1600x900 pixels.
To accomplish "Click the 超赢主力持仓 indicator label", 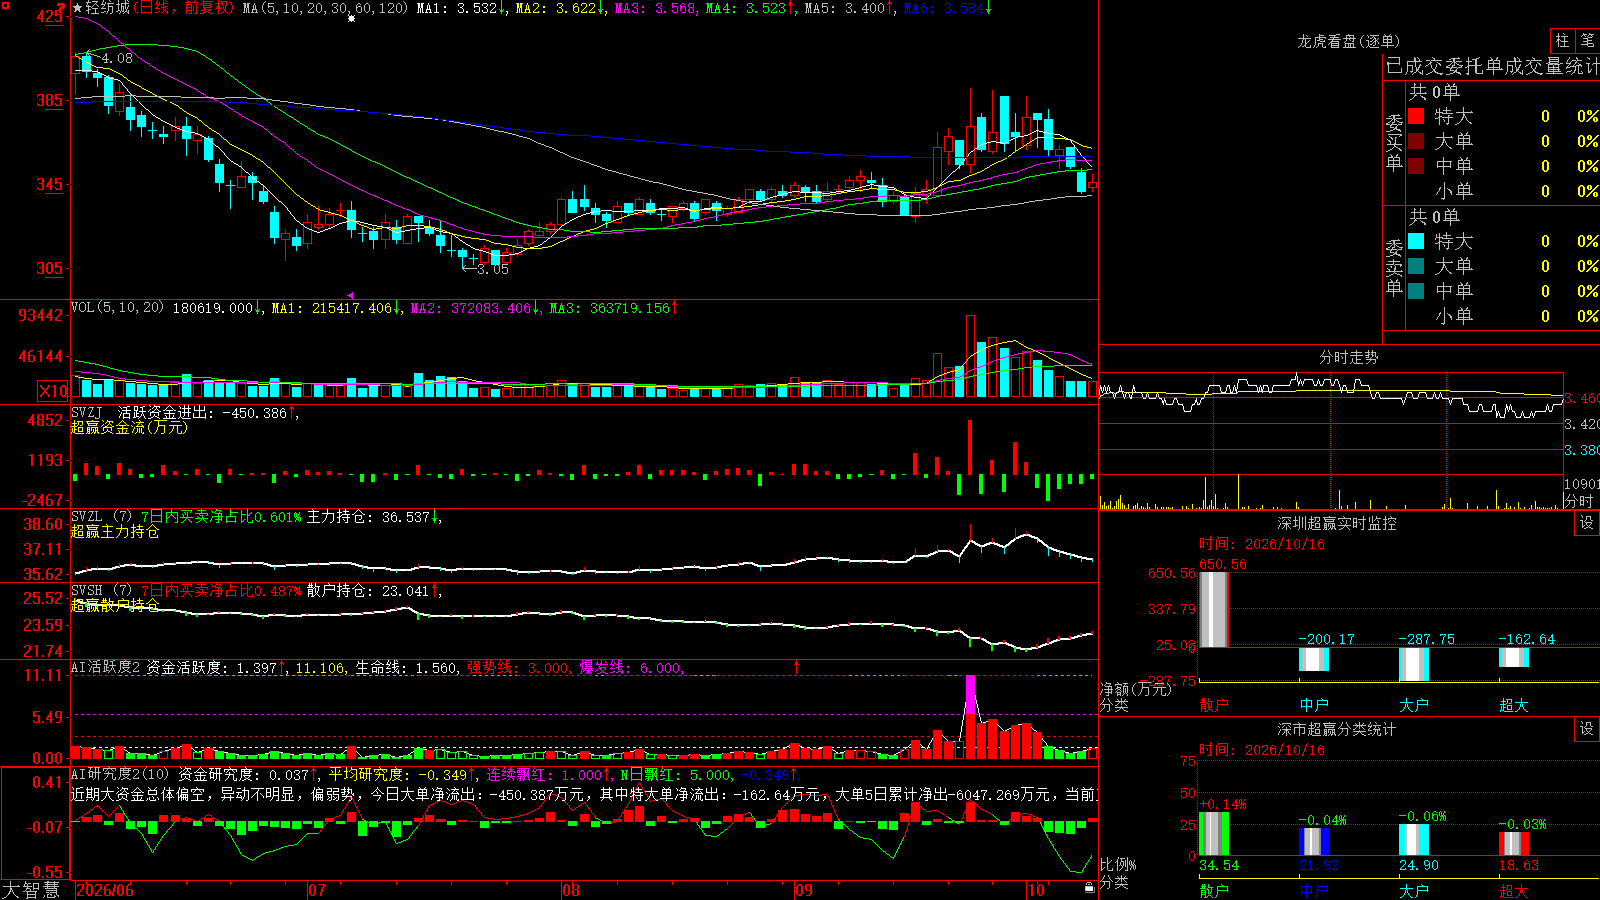I will point(115,531).
